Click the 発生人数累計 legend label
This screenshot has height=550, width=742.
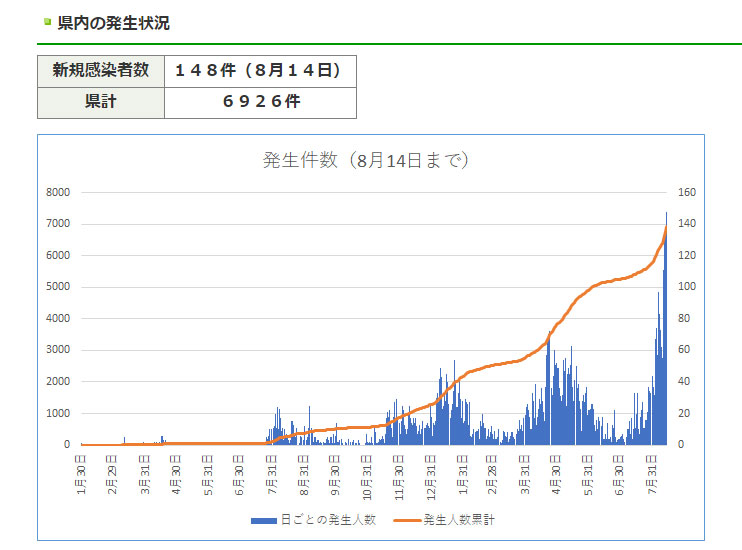(459, 520)
